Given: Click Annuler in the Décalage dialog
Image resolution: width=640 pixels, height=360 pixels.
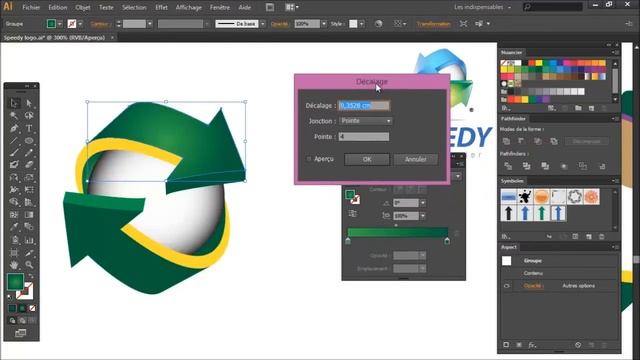Looking at the screenshot, I should coord(416,159).
